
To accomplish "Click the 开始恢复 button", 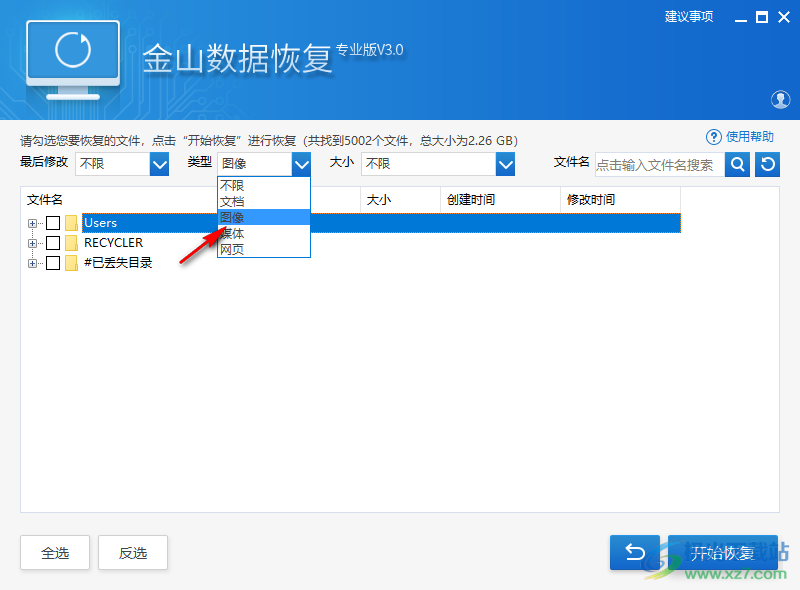I will pyautogui.click(x=722, y=552).
